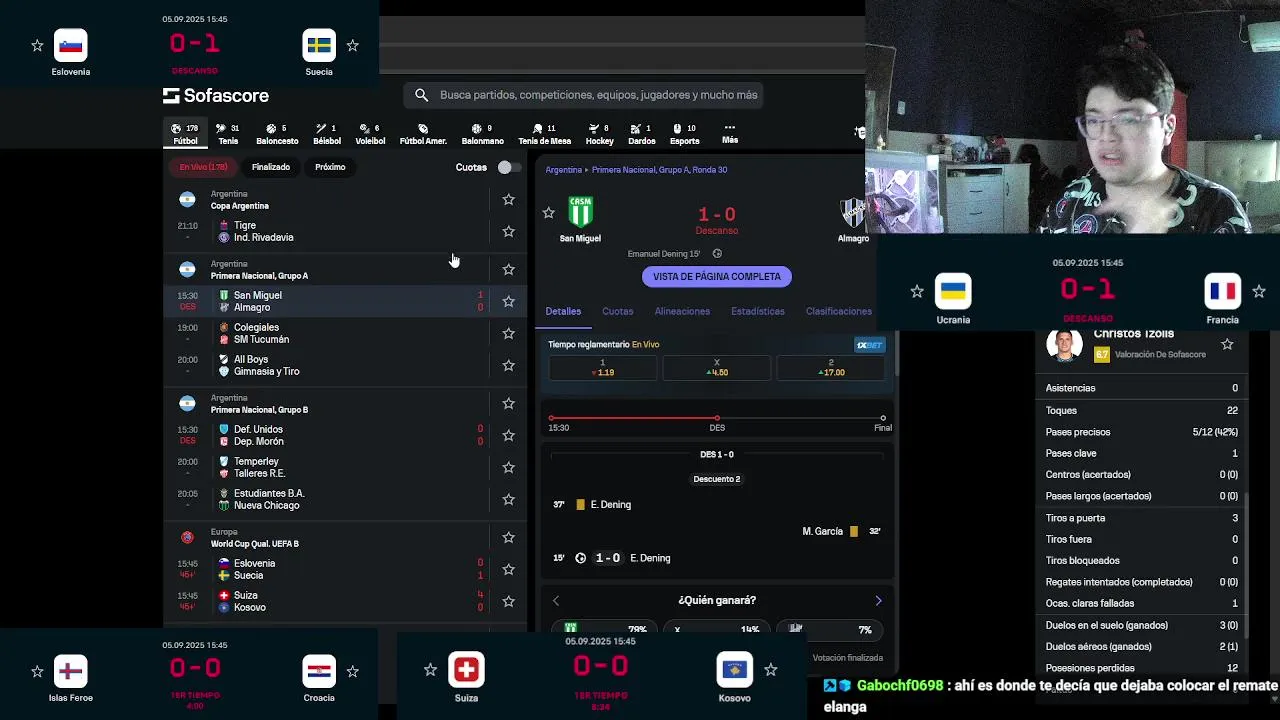Favorite the Tigre vs Ind. Rivadavia match
The height and width of the screenshot is (720, 1280).
coord(508,231)
